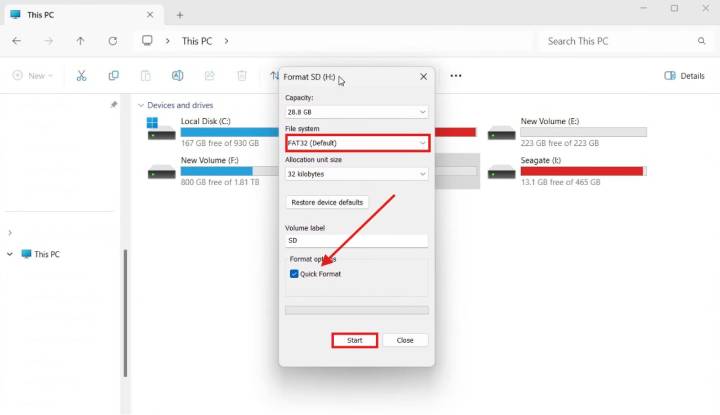Open the Details pane

click(684, 76)
